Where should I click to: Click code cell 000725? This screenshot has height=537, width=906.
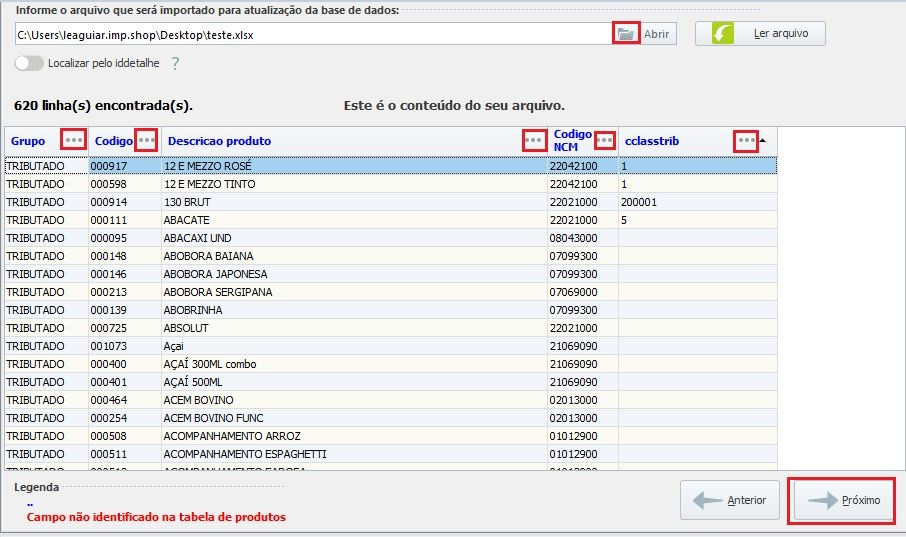[x=125, y=328]
